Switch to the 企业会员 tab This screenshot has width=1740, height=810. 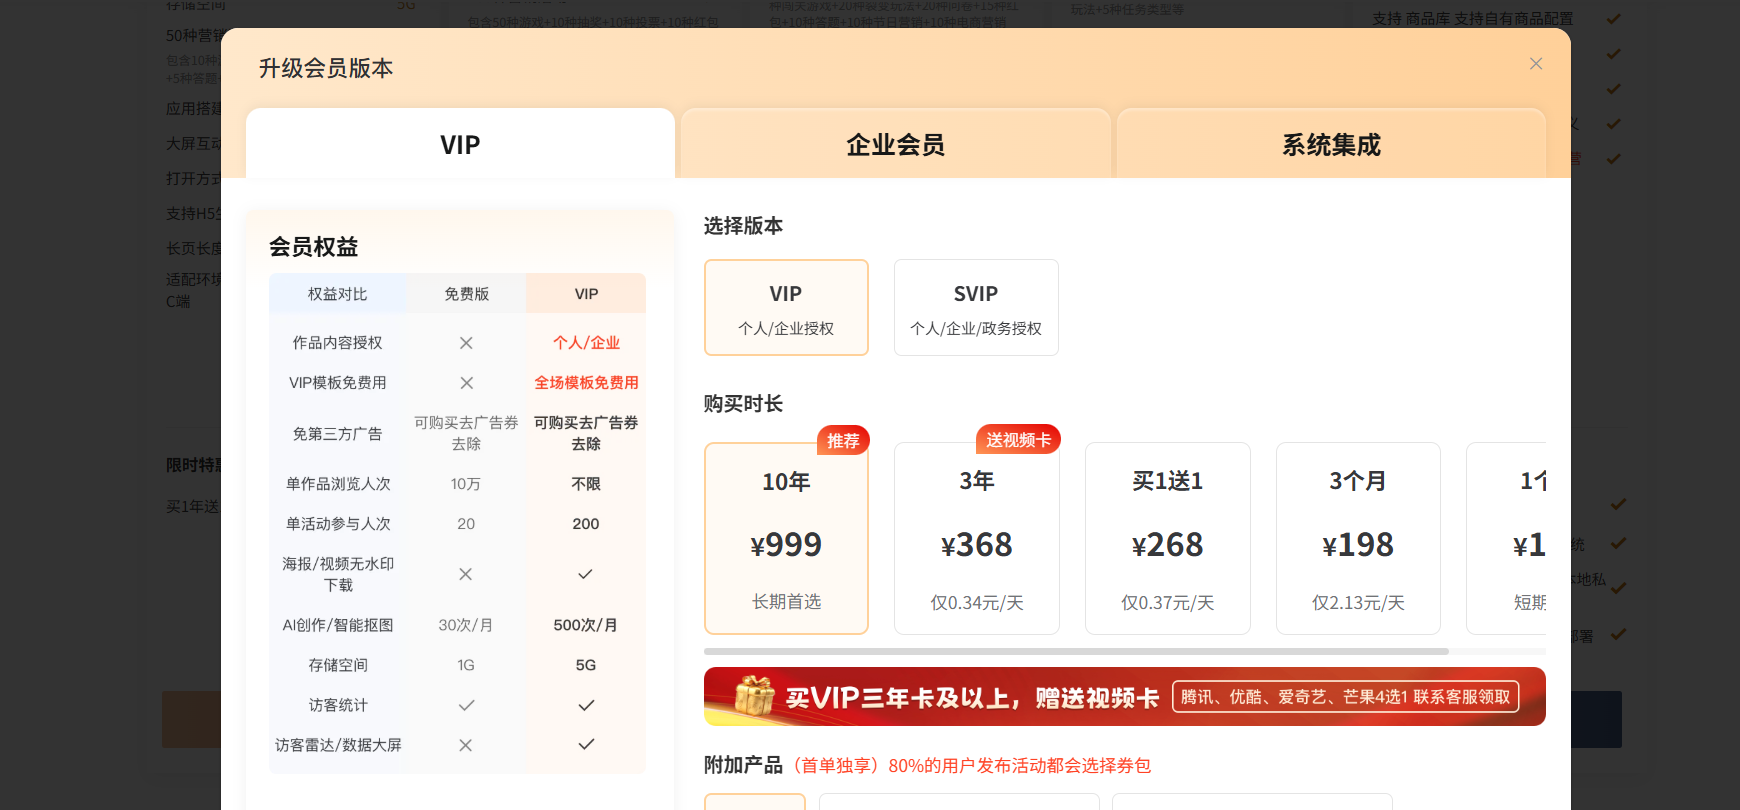[895, 145]
